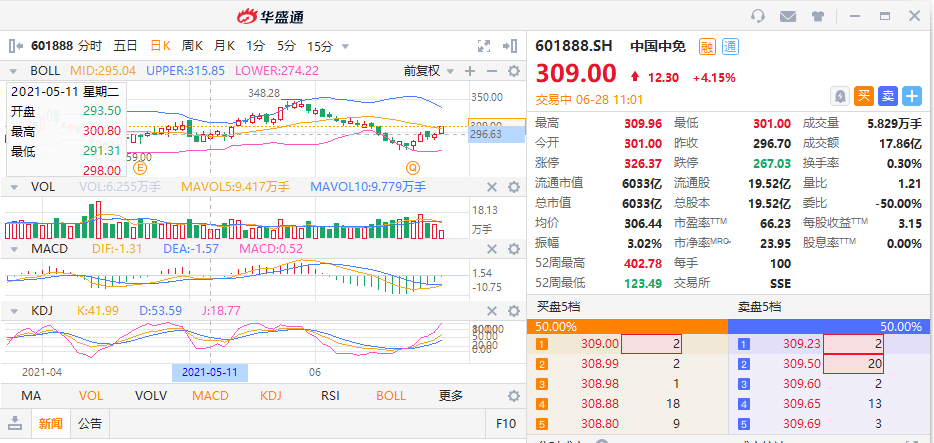934x443 pixels.
Task: Open the 公告 announcements tab
Action: [x=90, y=423]
